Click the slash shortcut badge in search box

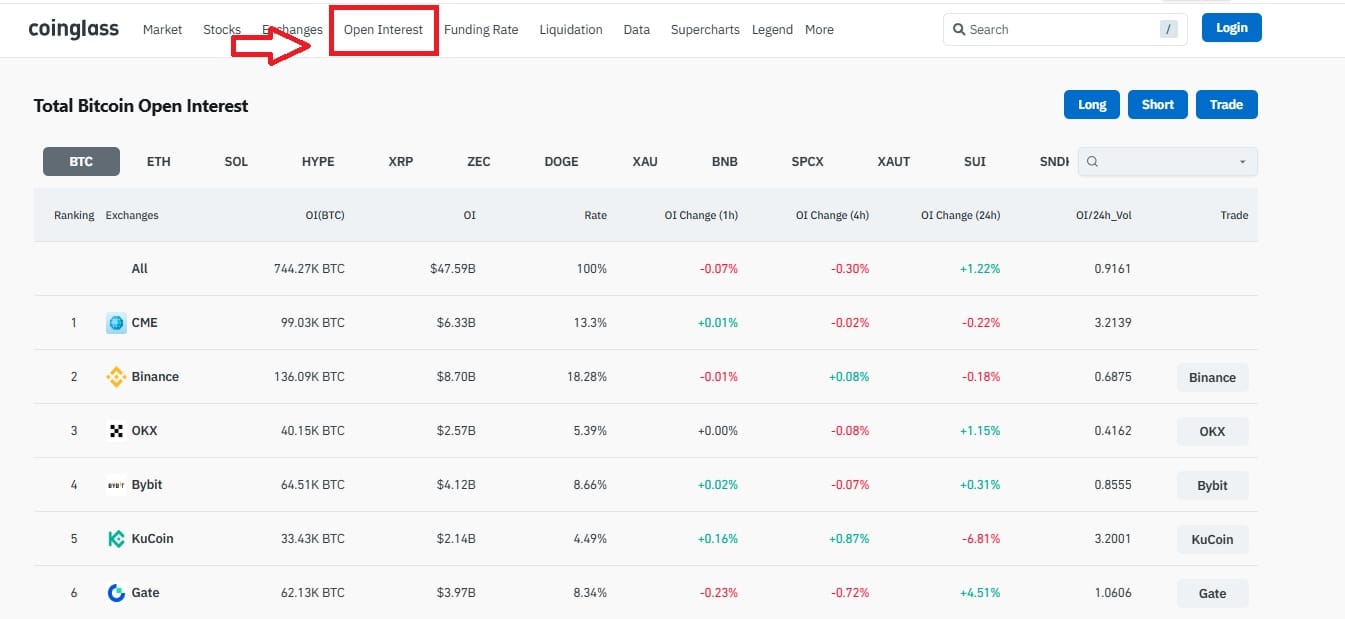pyautogui.click(x=1169, y=30)
